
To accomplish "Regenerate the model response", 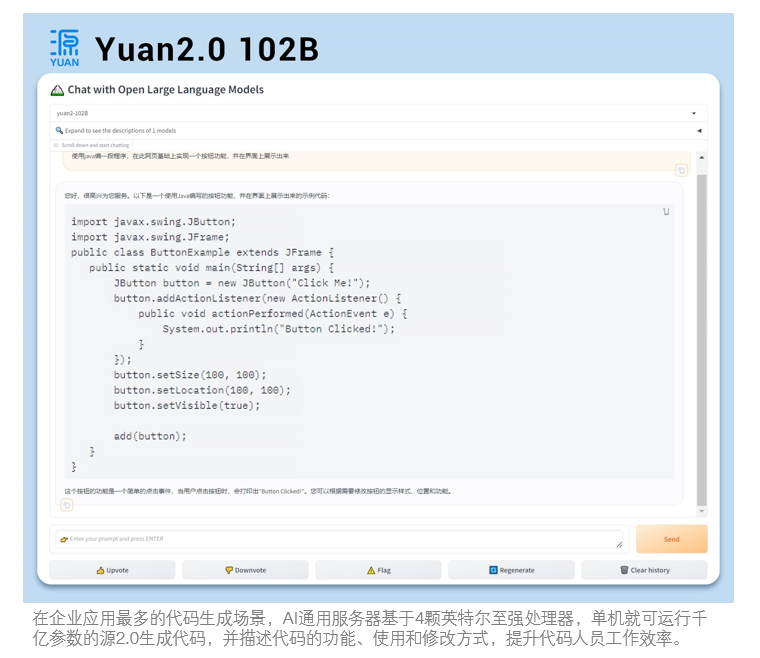I will 511,570.
